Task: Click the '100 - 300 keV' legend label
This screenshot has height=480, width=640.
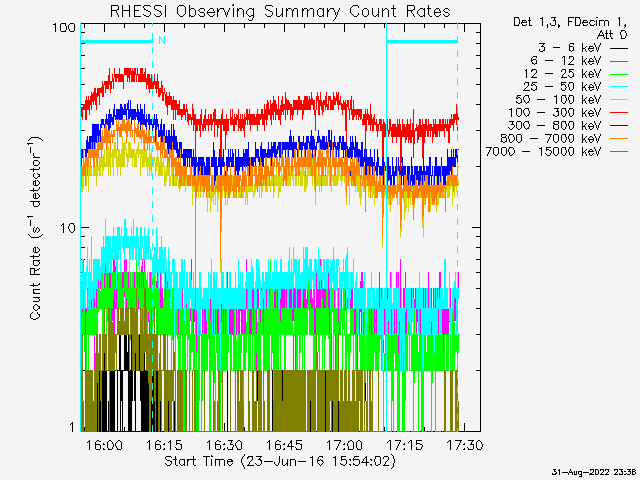Action: 555,113
